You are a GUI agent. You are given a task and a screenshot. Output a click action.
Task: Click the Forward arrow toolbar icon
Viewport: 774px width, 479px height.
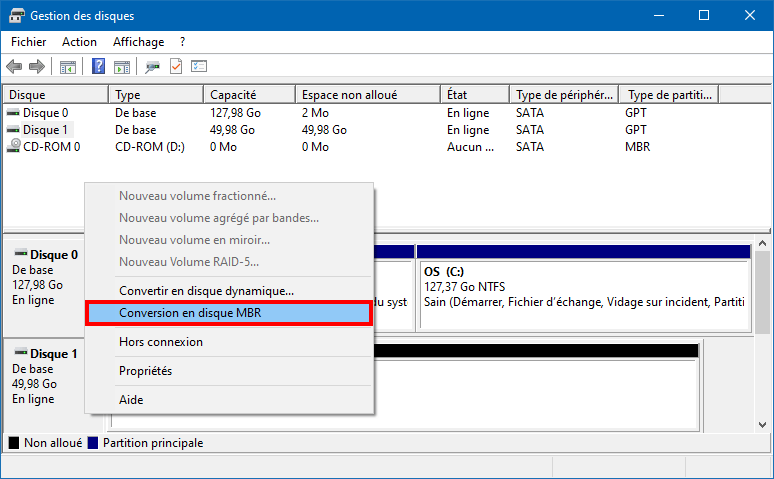click(x=37, y=66)
